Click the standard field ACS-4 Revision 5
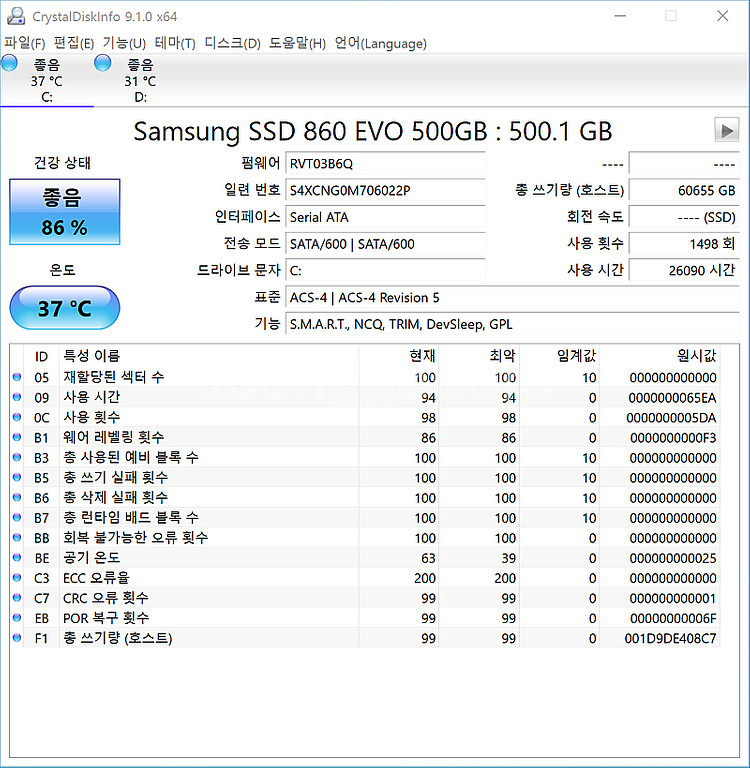The width and height of the screenshot is (750, 768). (x=512, y=297)
